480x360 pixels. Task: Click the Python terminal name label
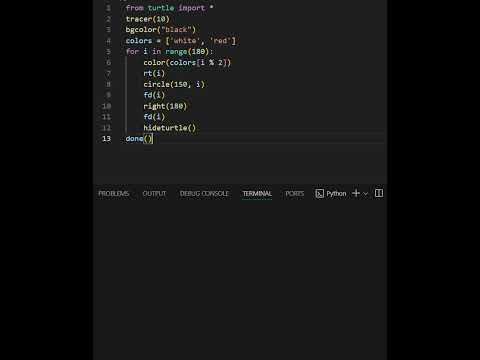[336, 193]
